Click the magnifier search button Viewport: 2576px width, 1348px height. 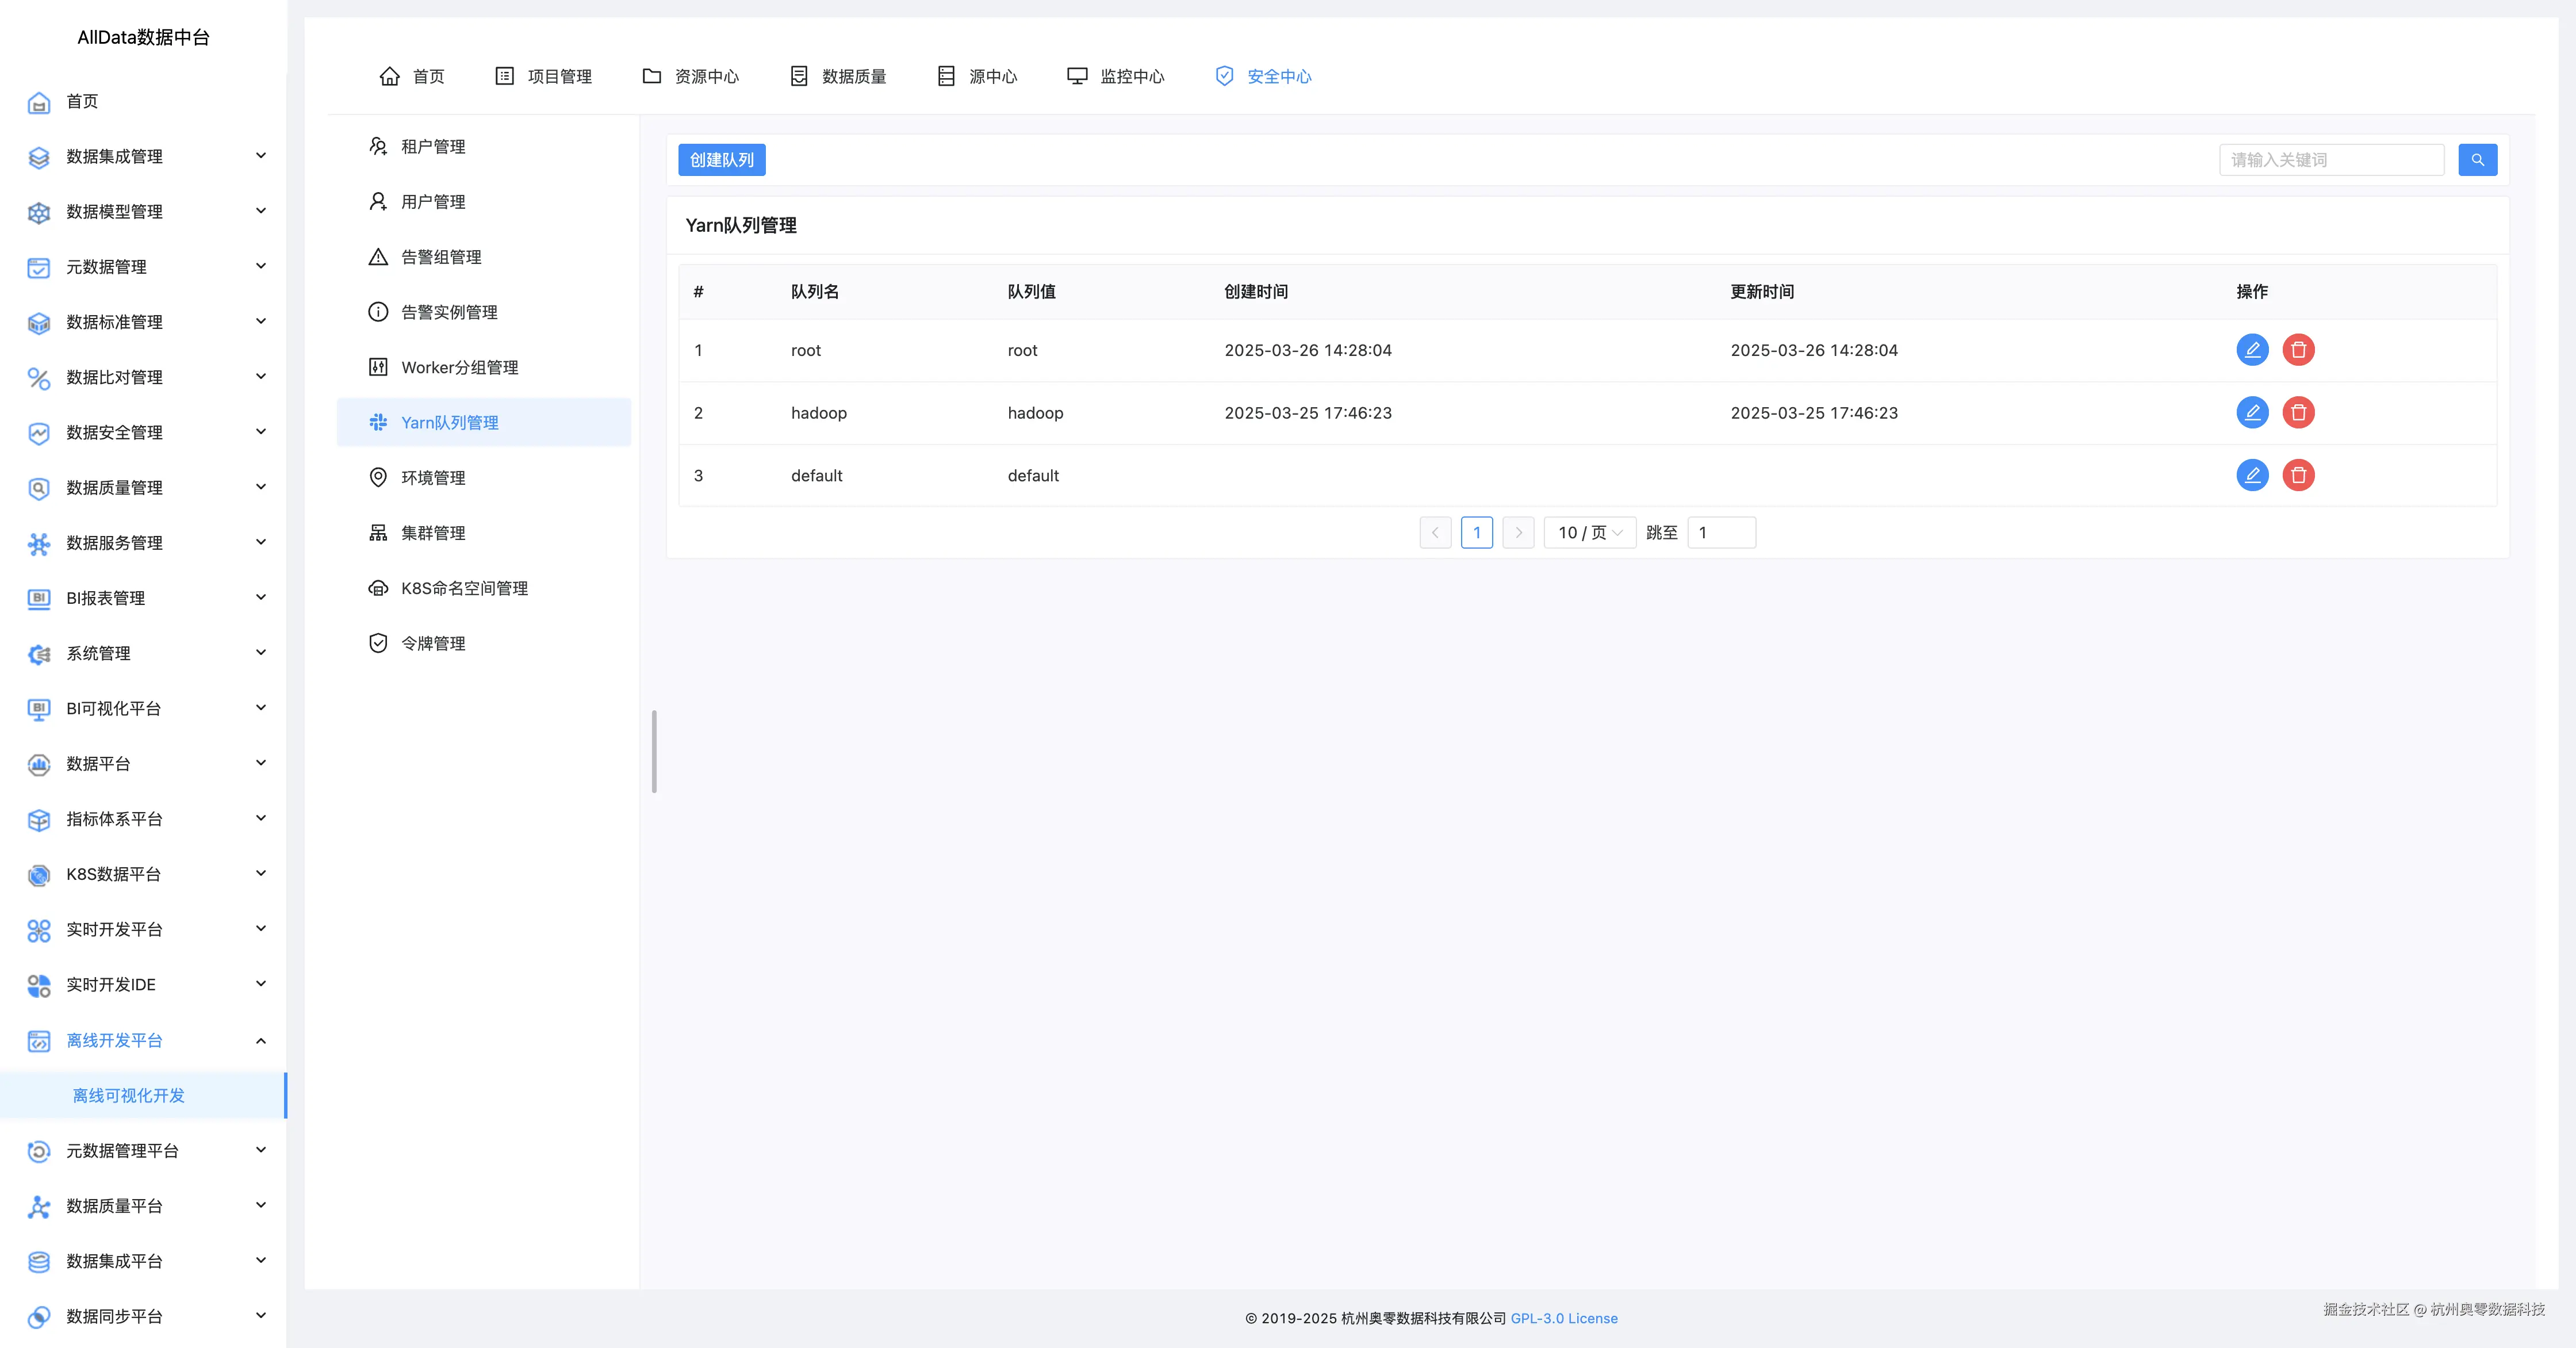(2477, 160)
